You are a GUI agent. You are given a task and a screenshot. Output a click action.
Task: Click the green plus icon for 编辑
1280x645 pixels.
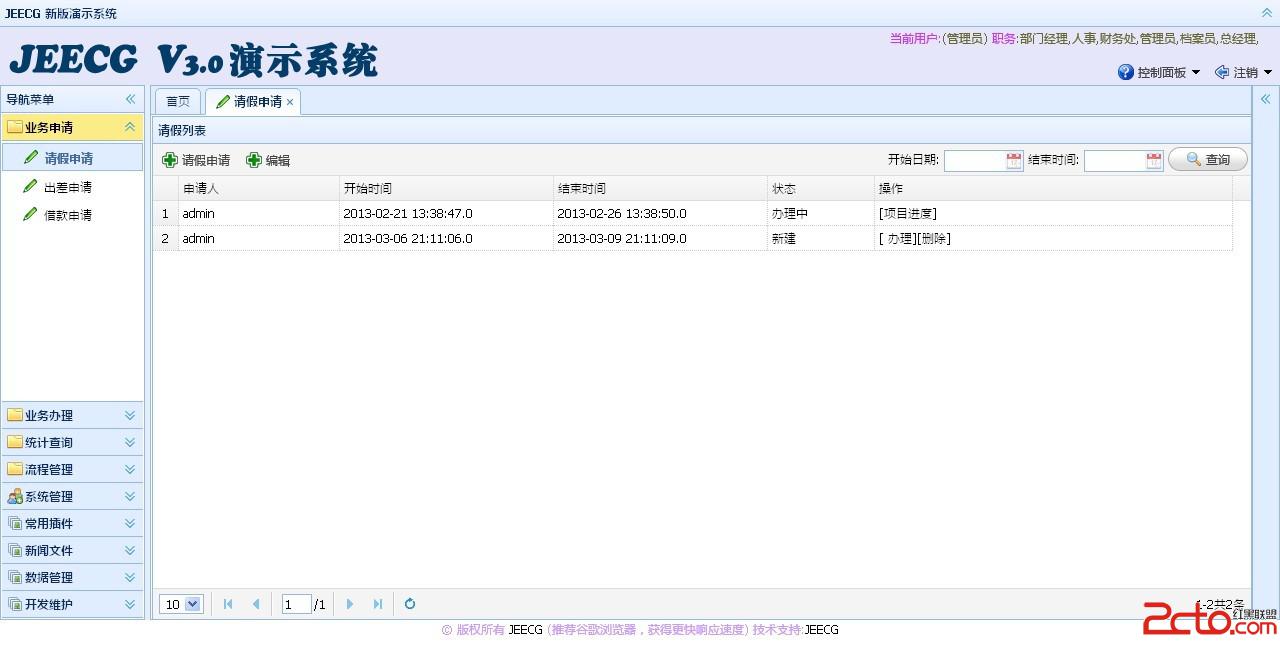(254, 160)
